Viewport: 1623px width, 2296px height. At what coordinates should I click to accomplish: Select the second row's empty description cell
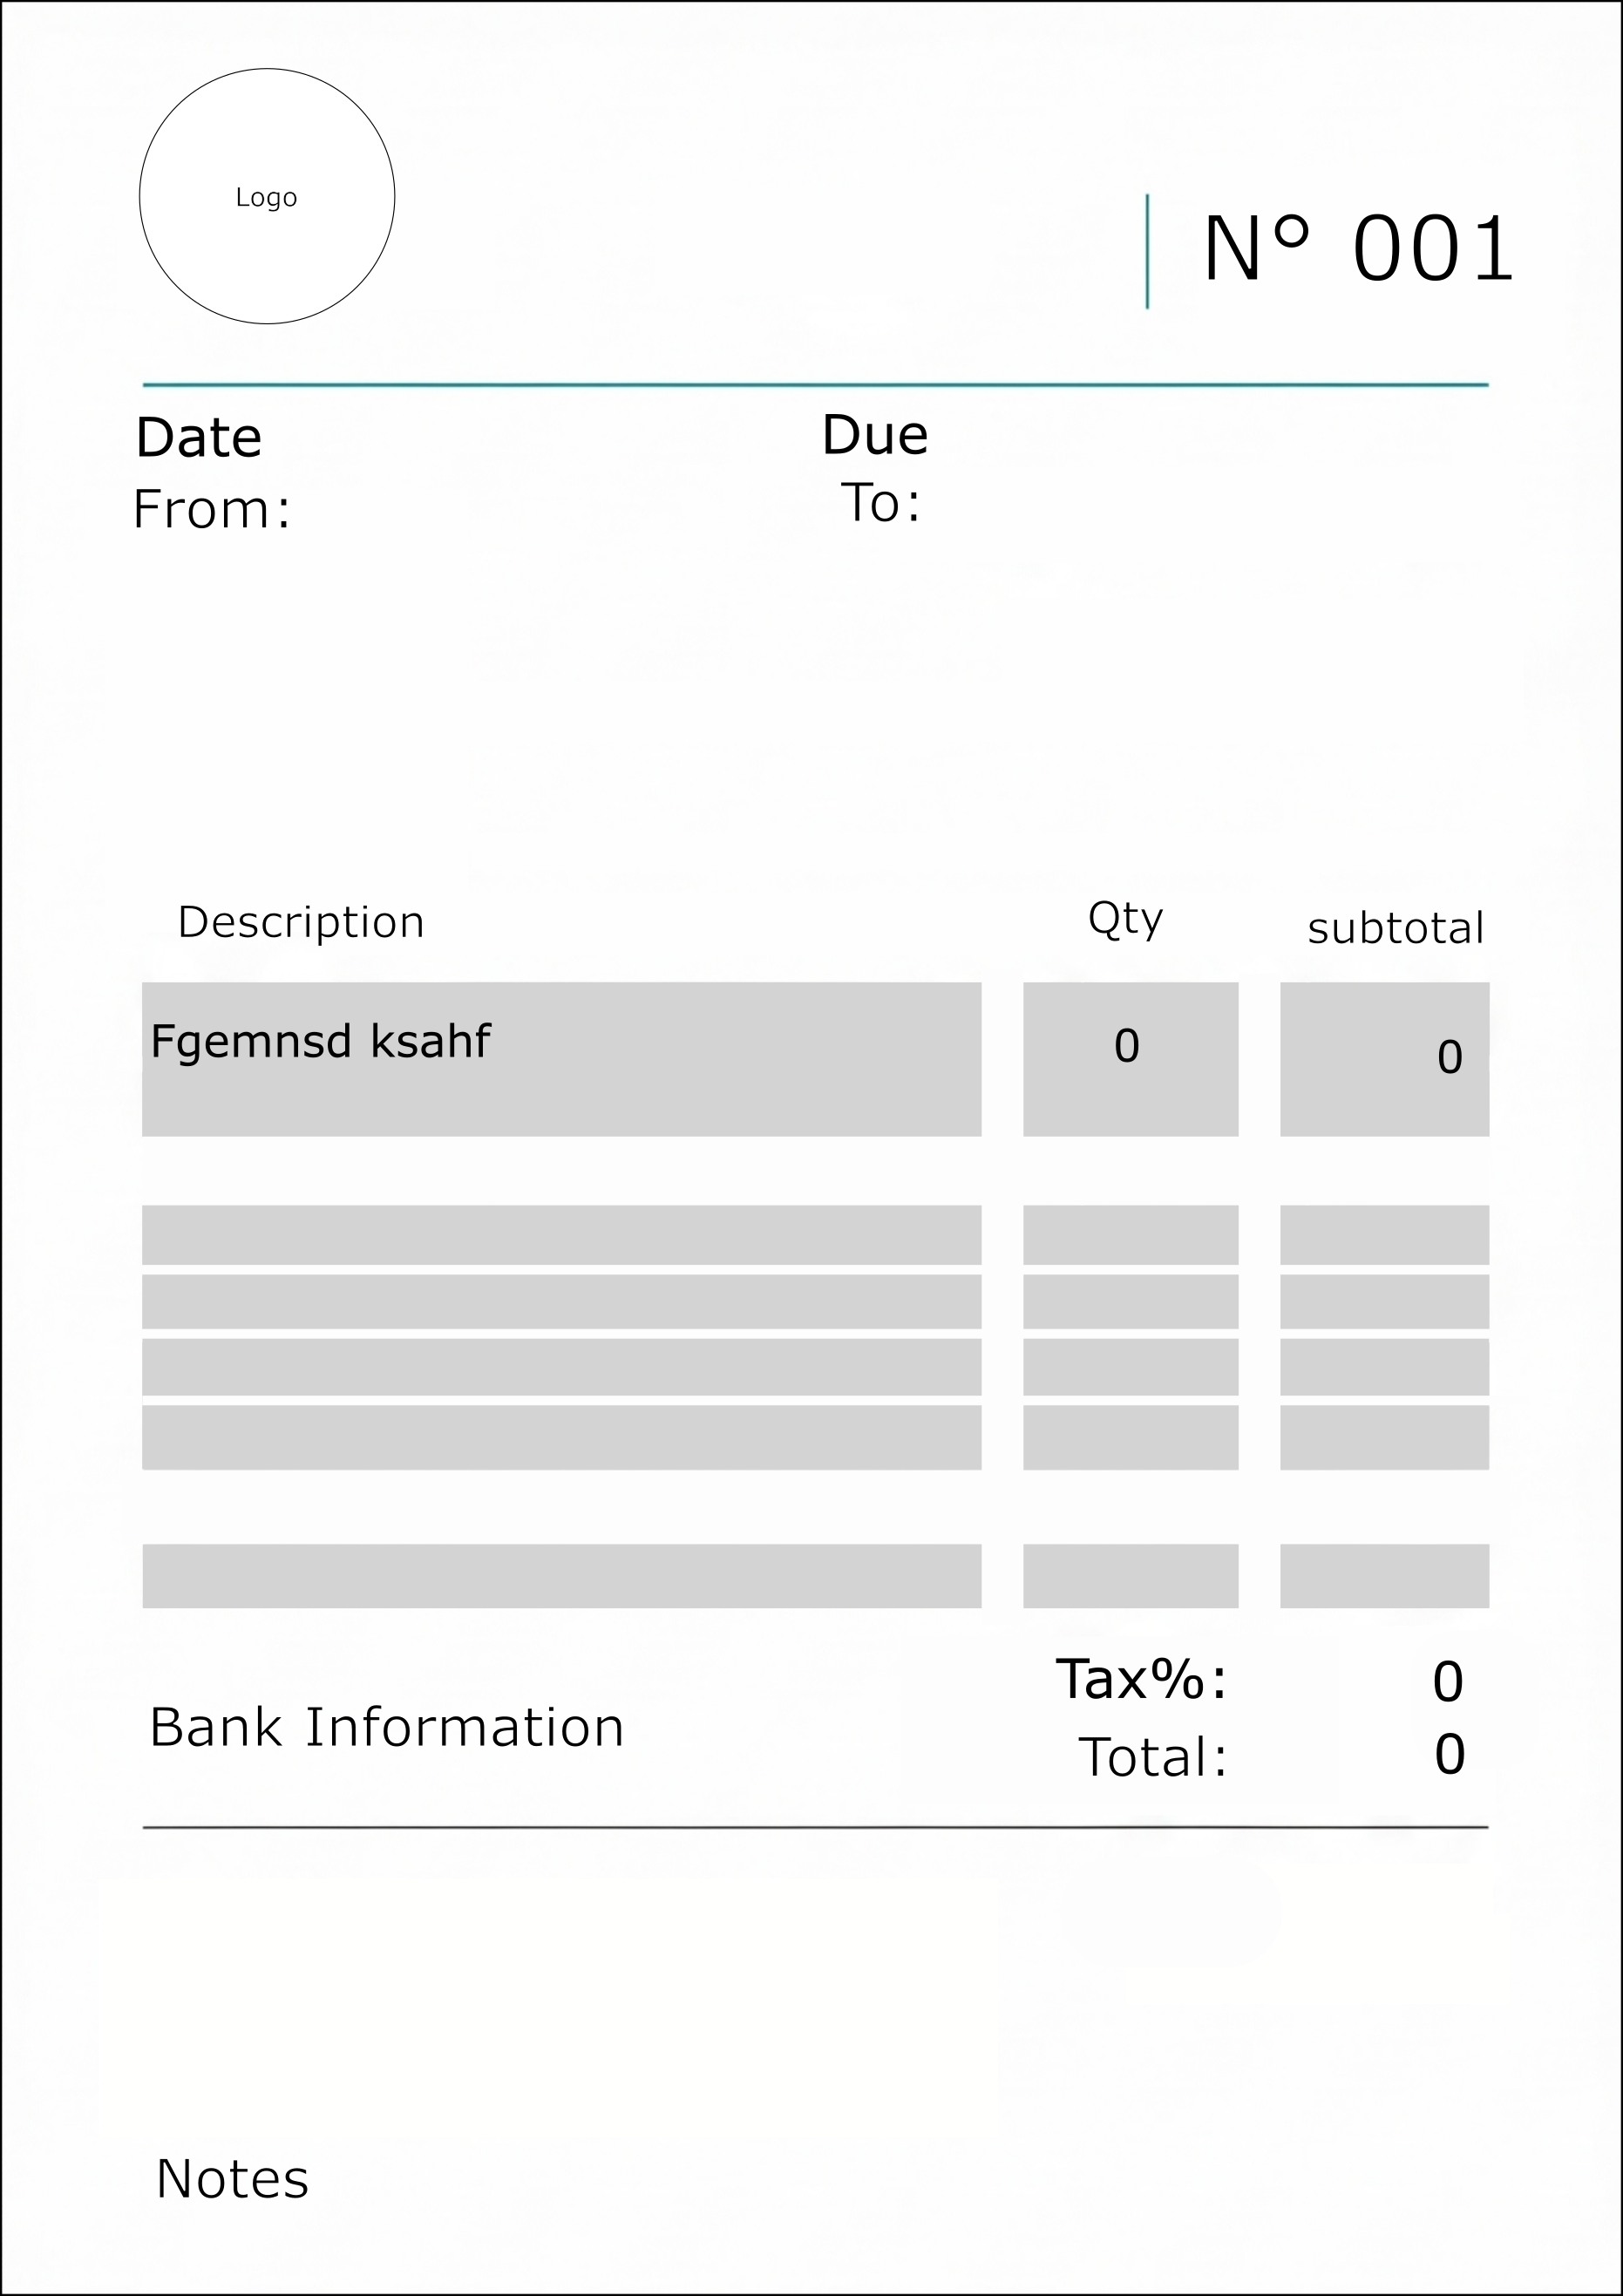(x=561, y=1235)
